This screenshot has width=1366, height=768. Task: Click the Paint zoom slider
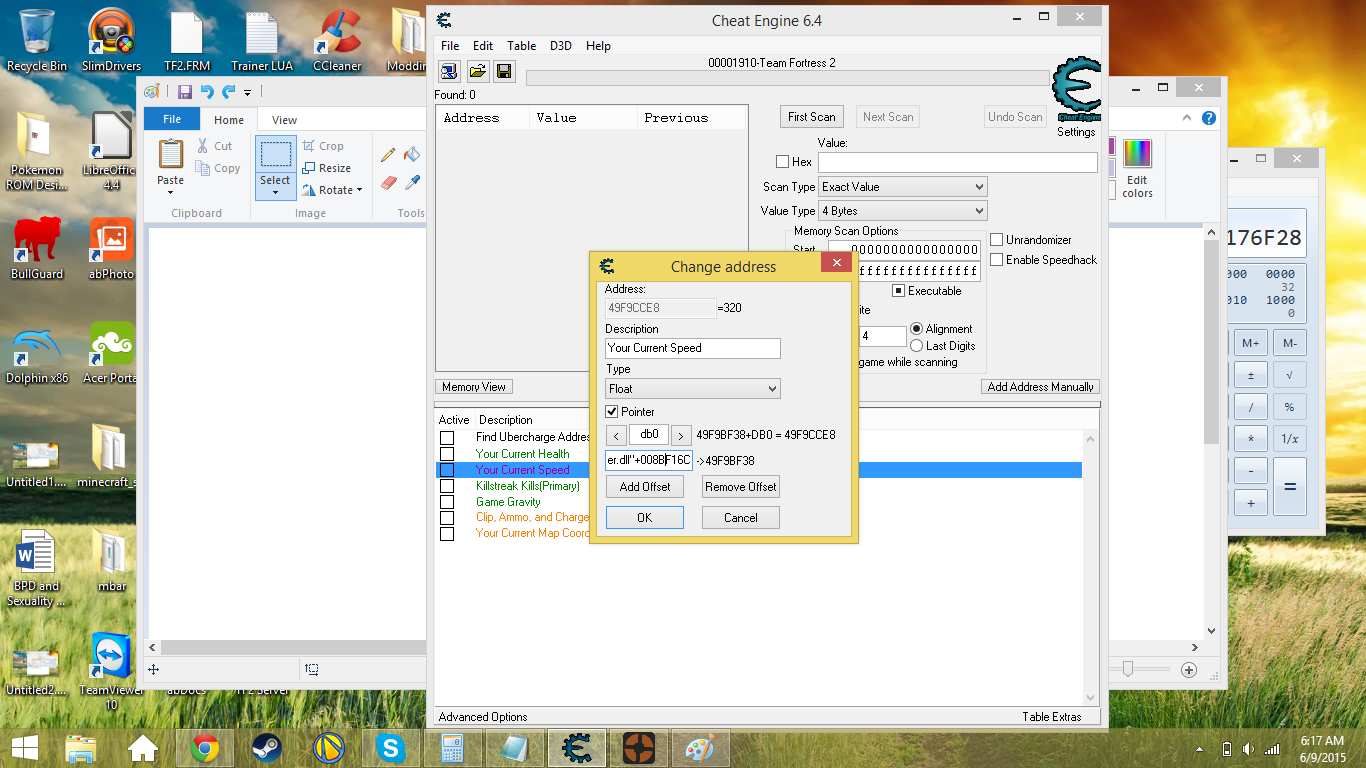tap(1129, 669)
